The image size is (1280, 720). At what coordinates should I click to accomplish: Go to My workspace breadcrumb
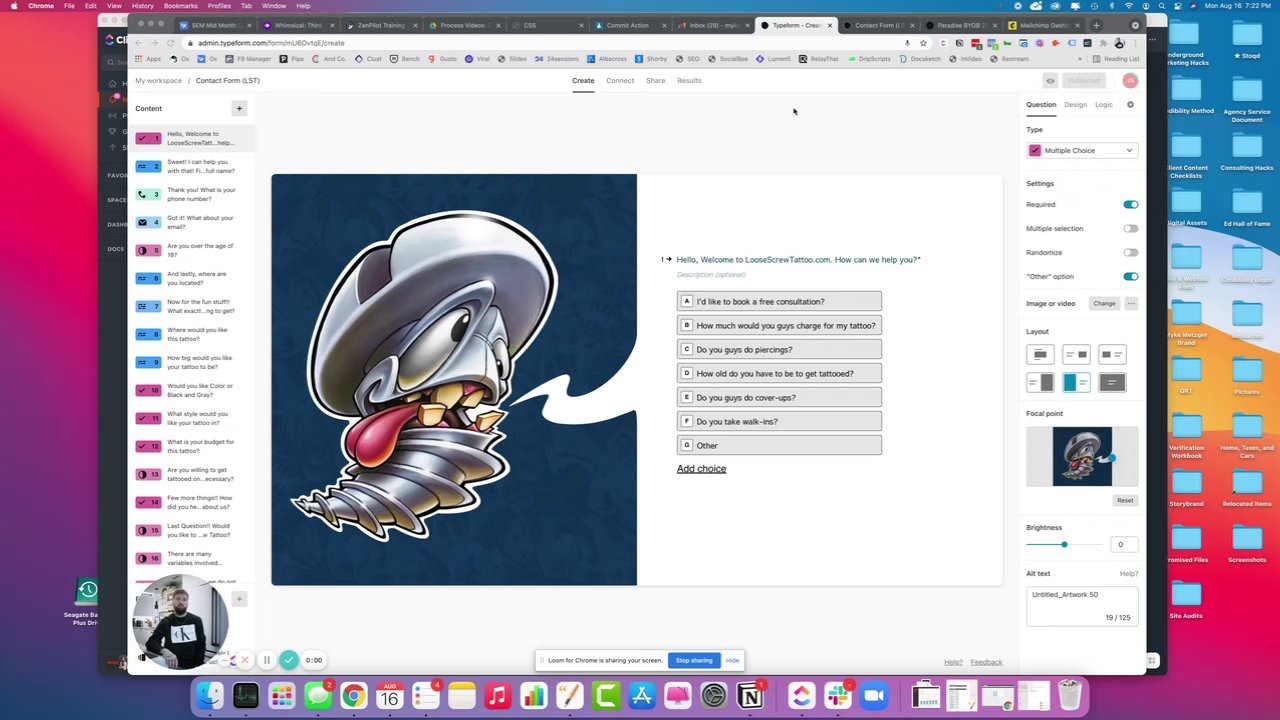tap(159, 80)
